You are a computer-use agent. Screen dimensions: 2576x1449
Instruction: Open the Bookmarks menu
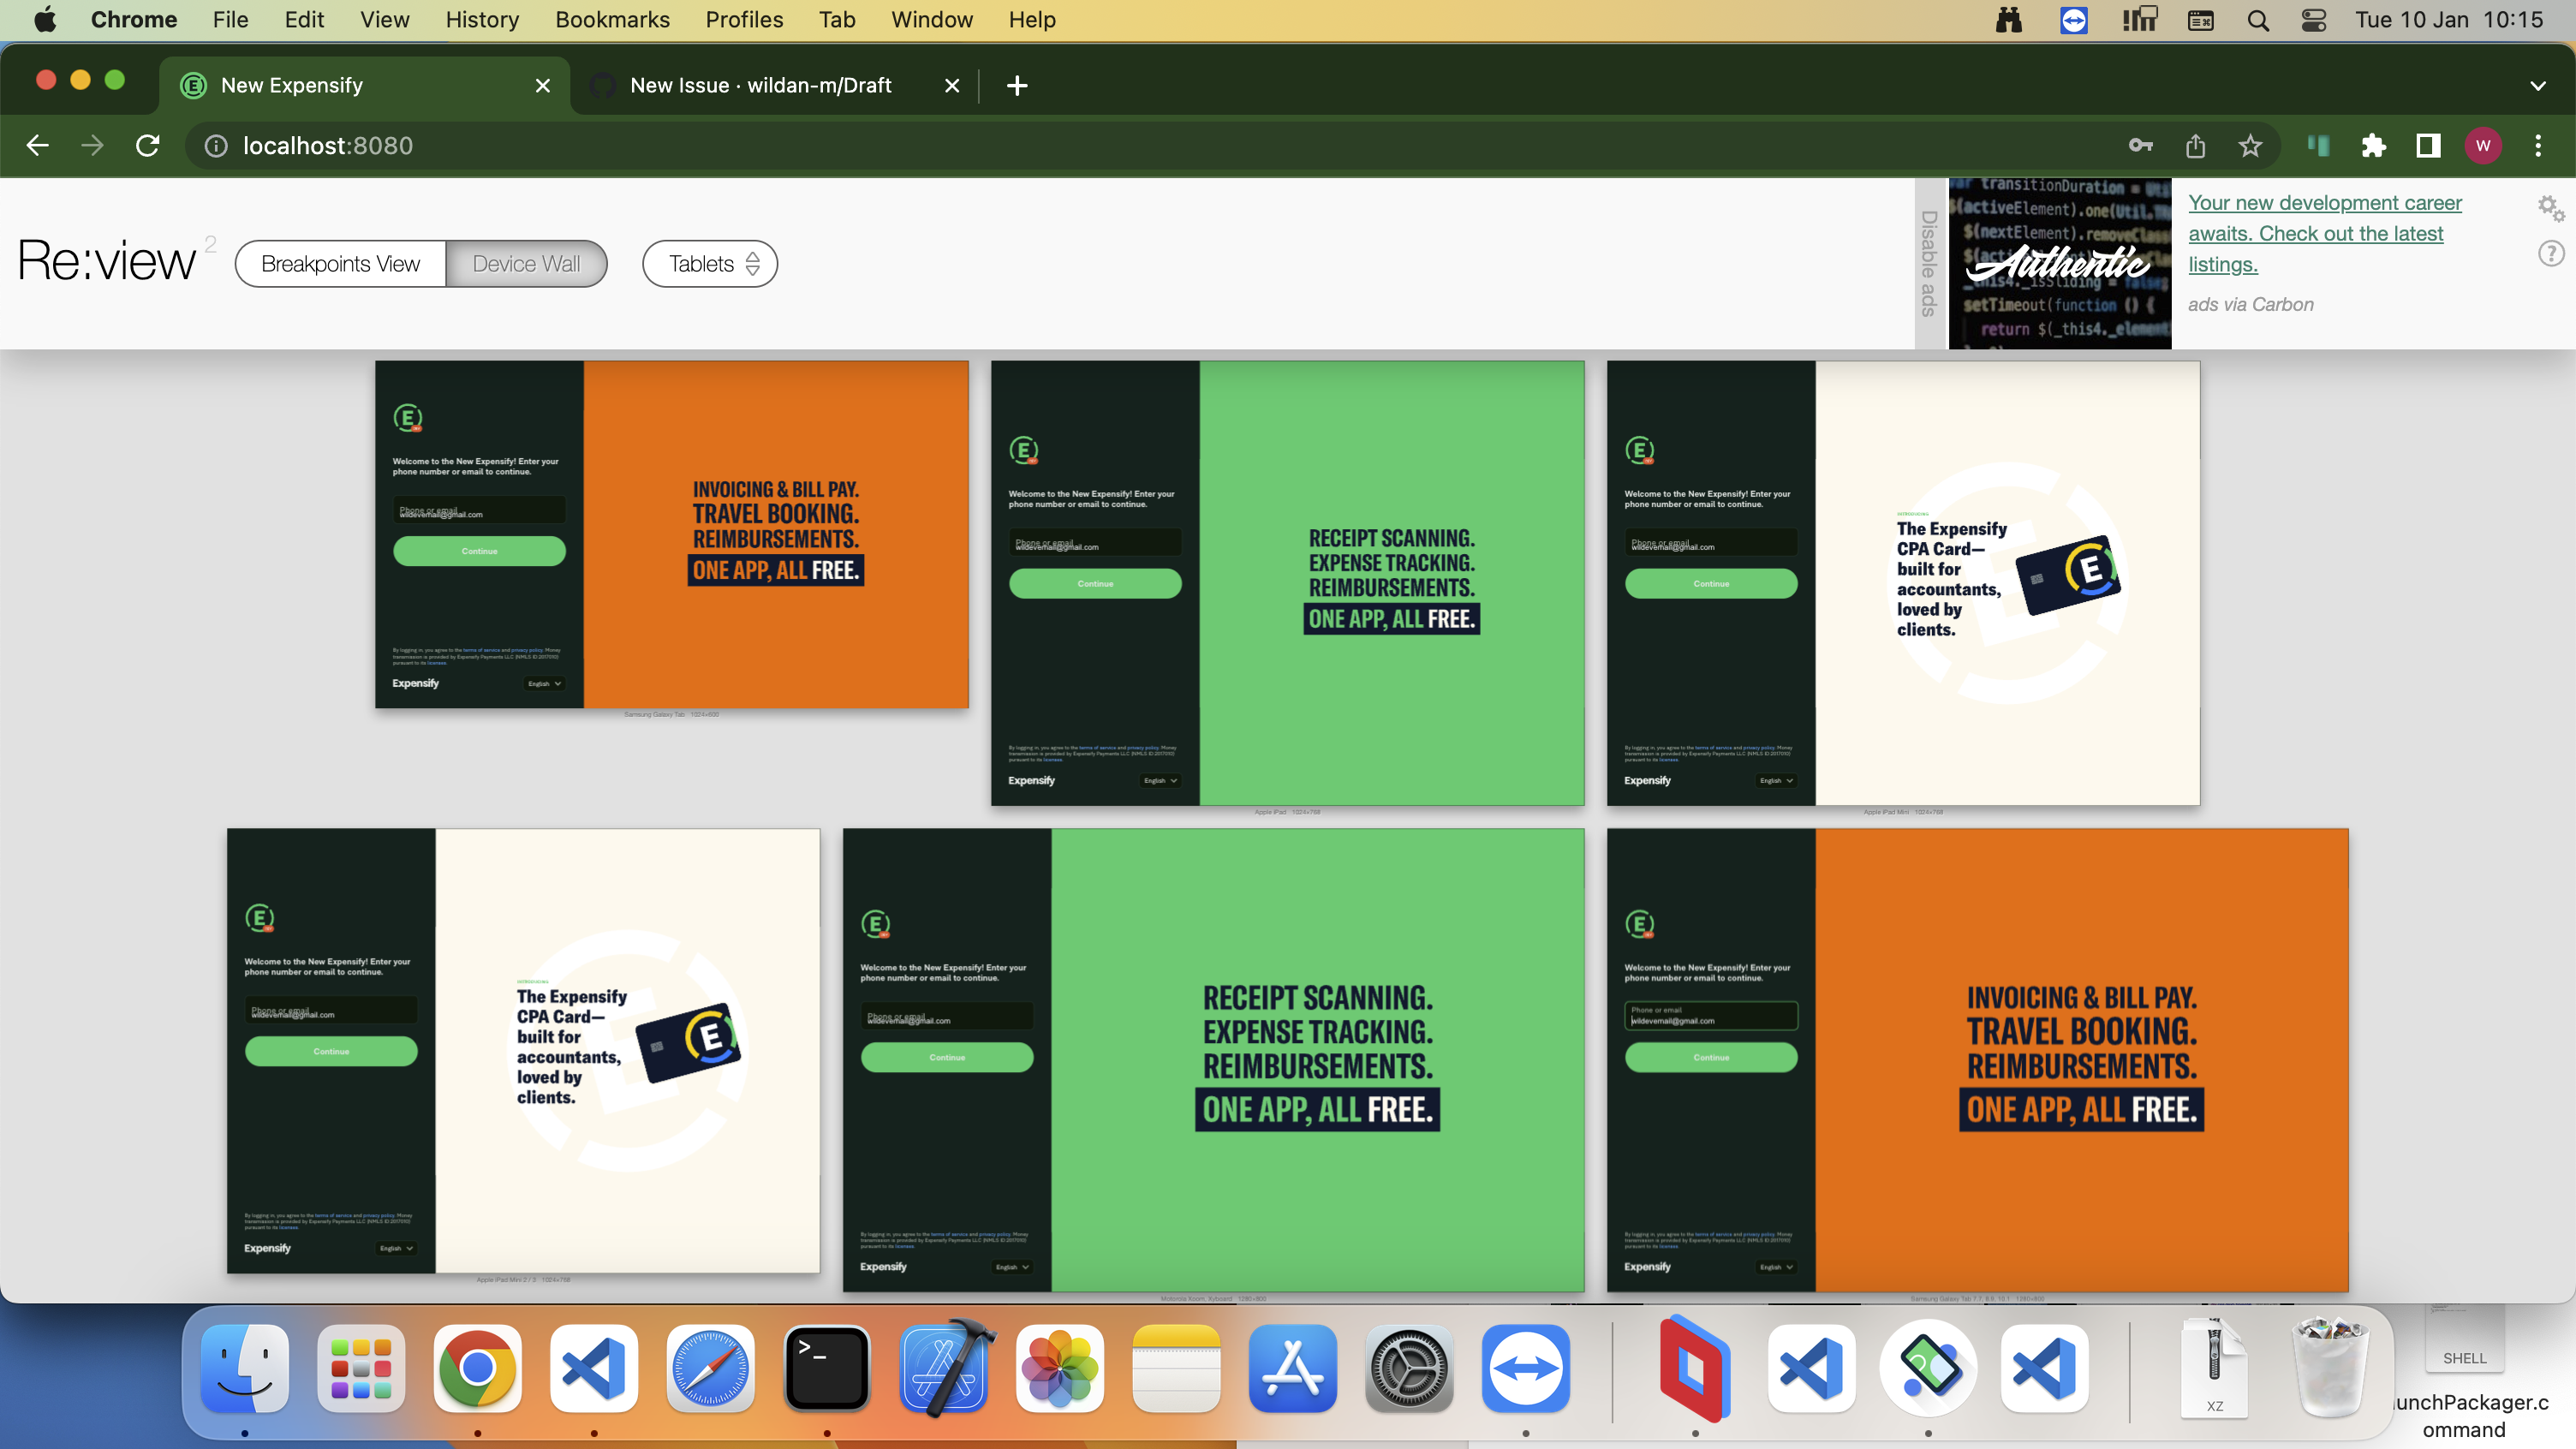612,20
